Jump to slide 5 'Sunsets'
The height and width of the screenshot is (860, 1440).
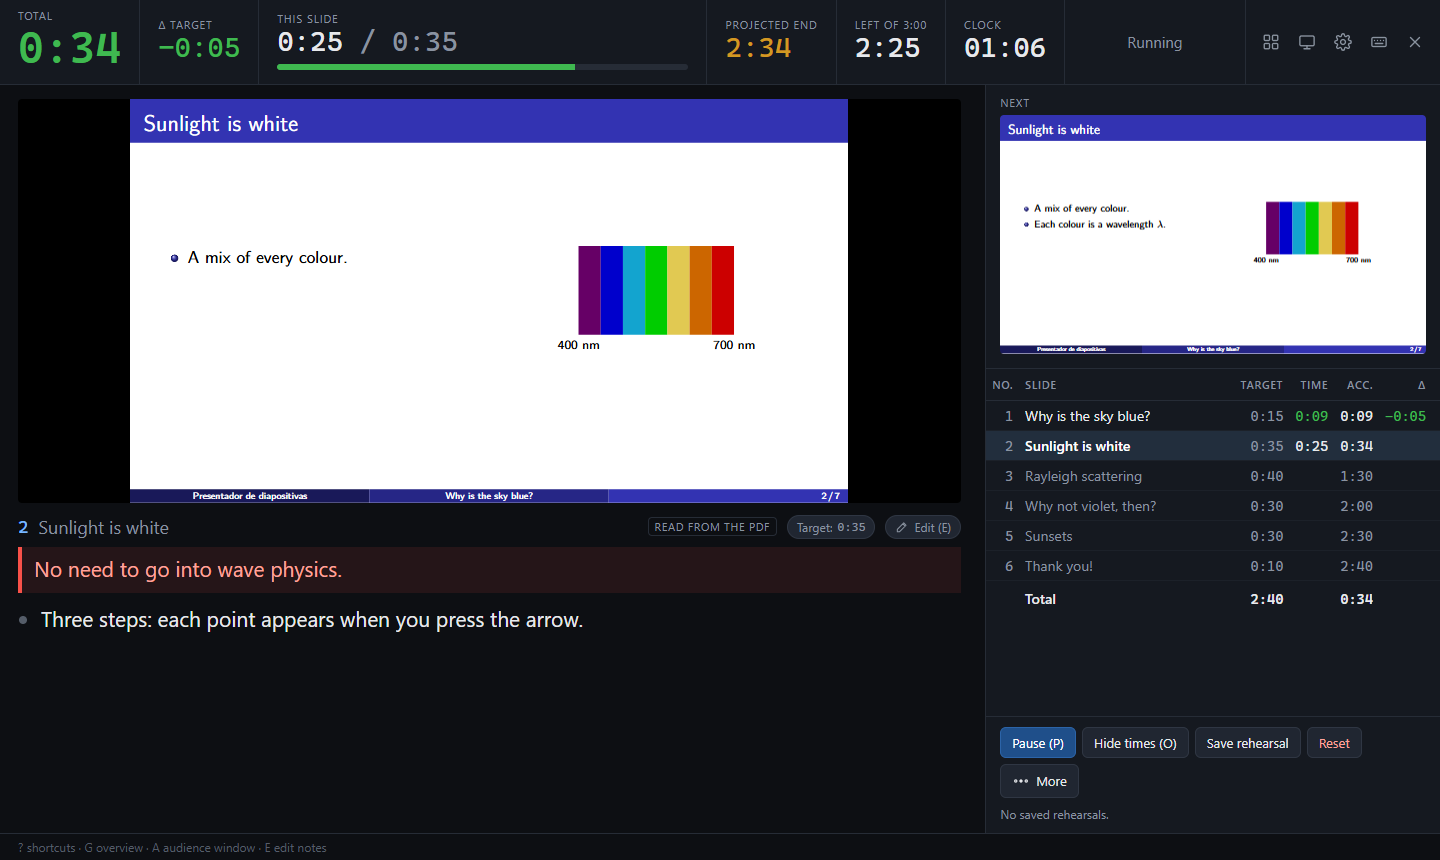1212,536
